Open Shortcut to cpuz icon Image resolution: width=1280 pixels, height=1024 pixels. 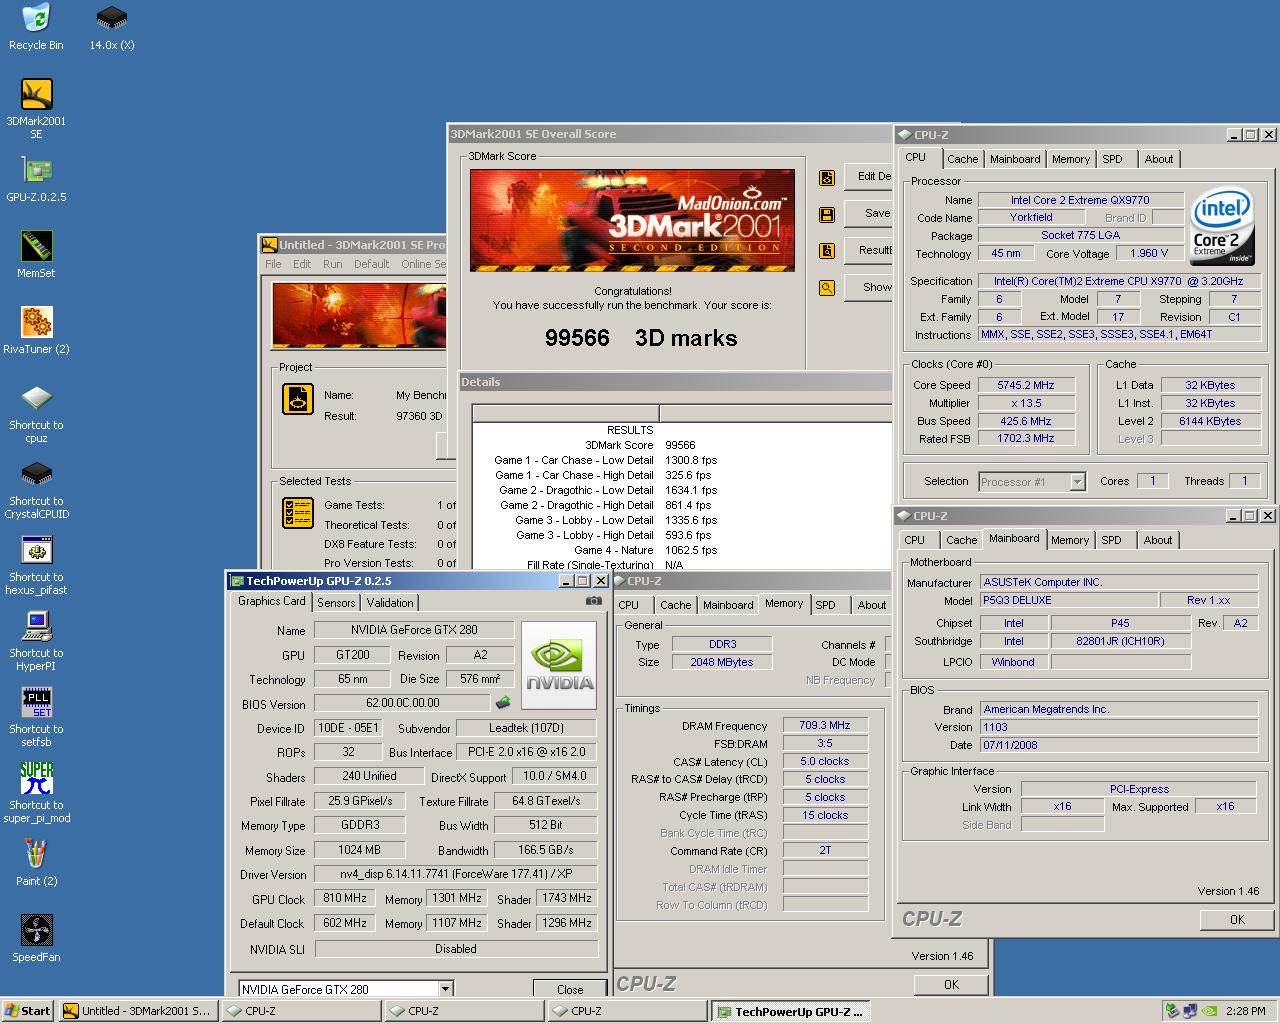(36, 414)
